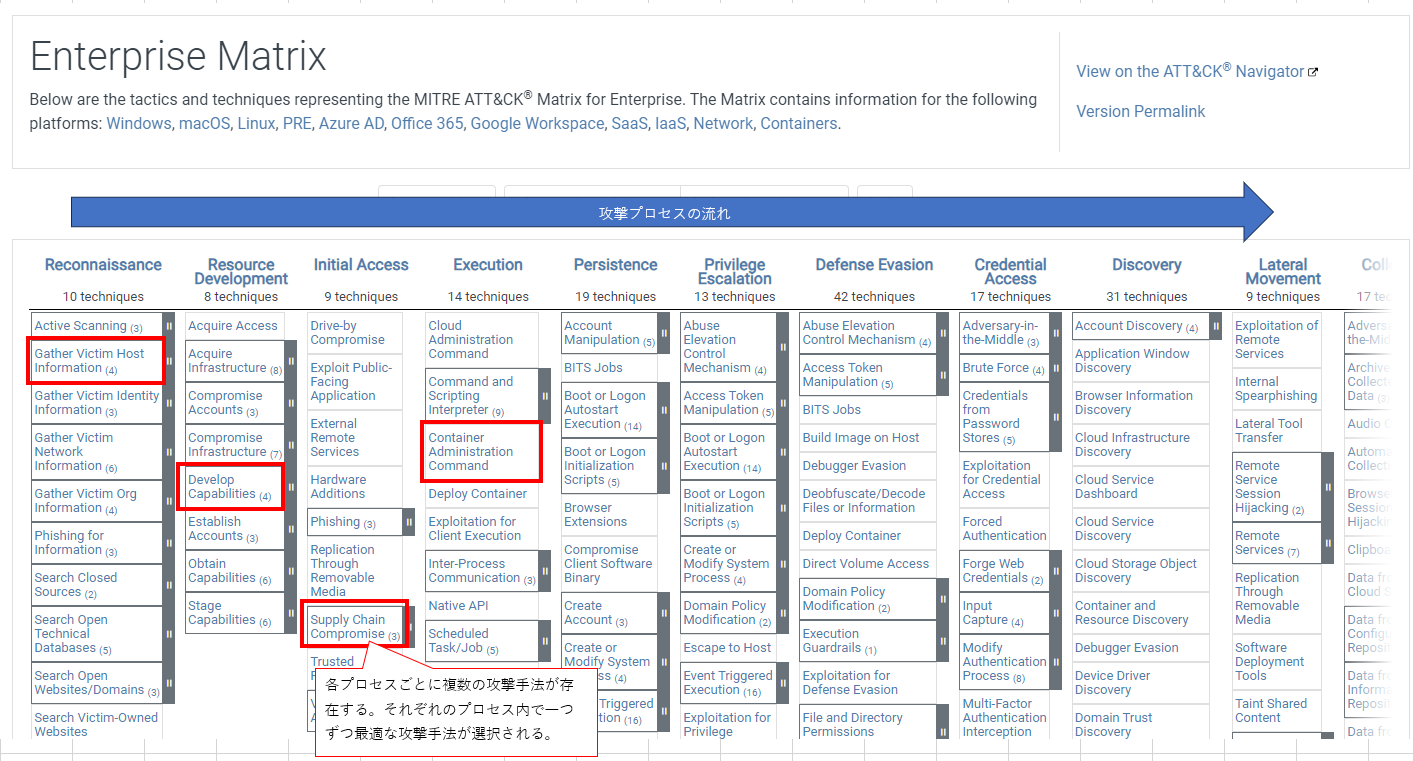Viewport: 1413px width, 761px height.
Task: Expand Active Scanning sub-techniques handle
Action: (x=169, y=326)
